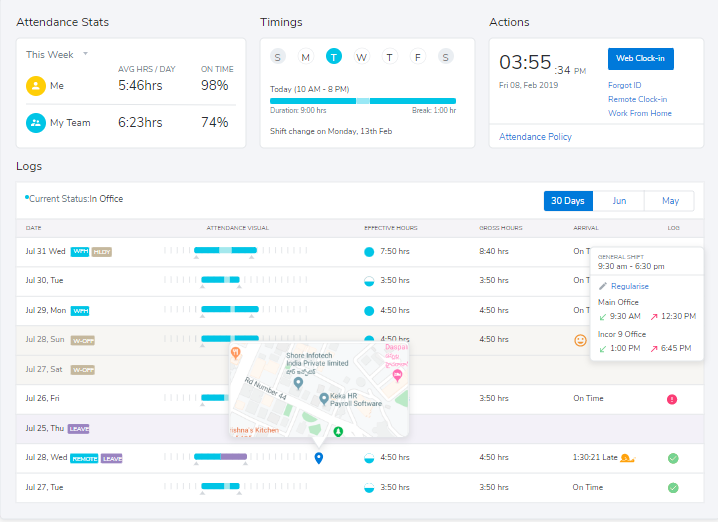The height and width of the screenshot is (522, 718).
Task: Click the HLDY tag on Jul 31 Wed
Action: [102, 252]
